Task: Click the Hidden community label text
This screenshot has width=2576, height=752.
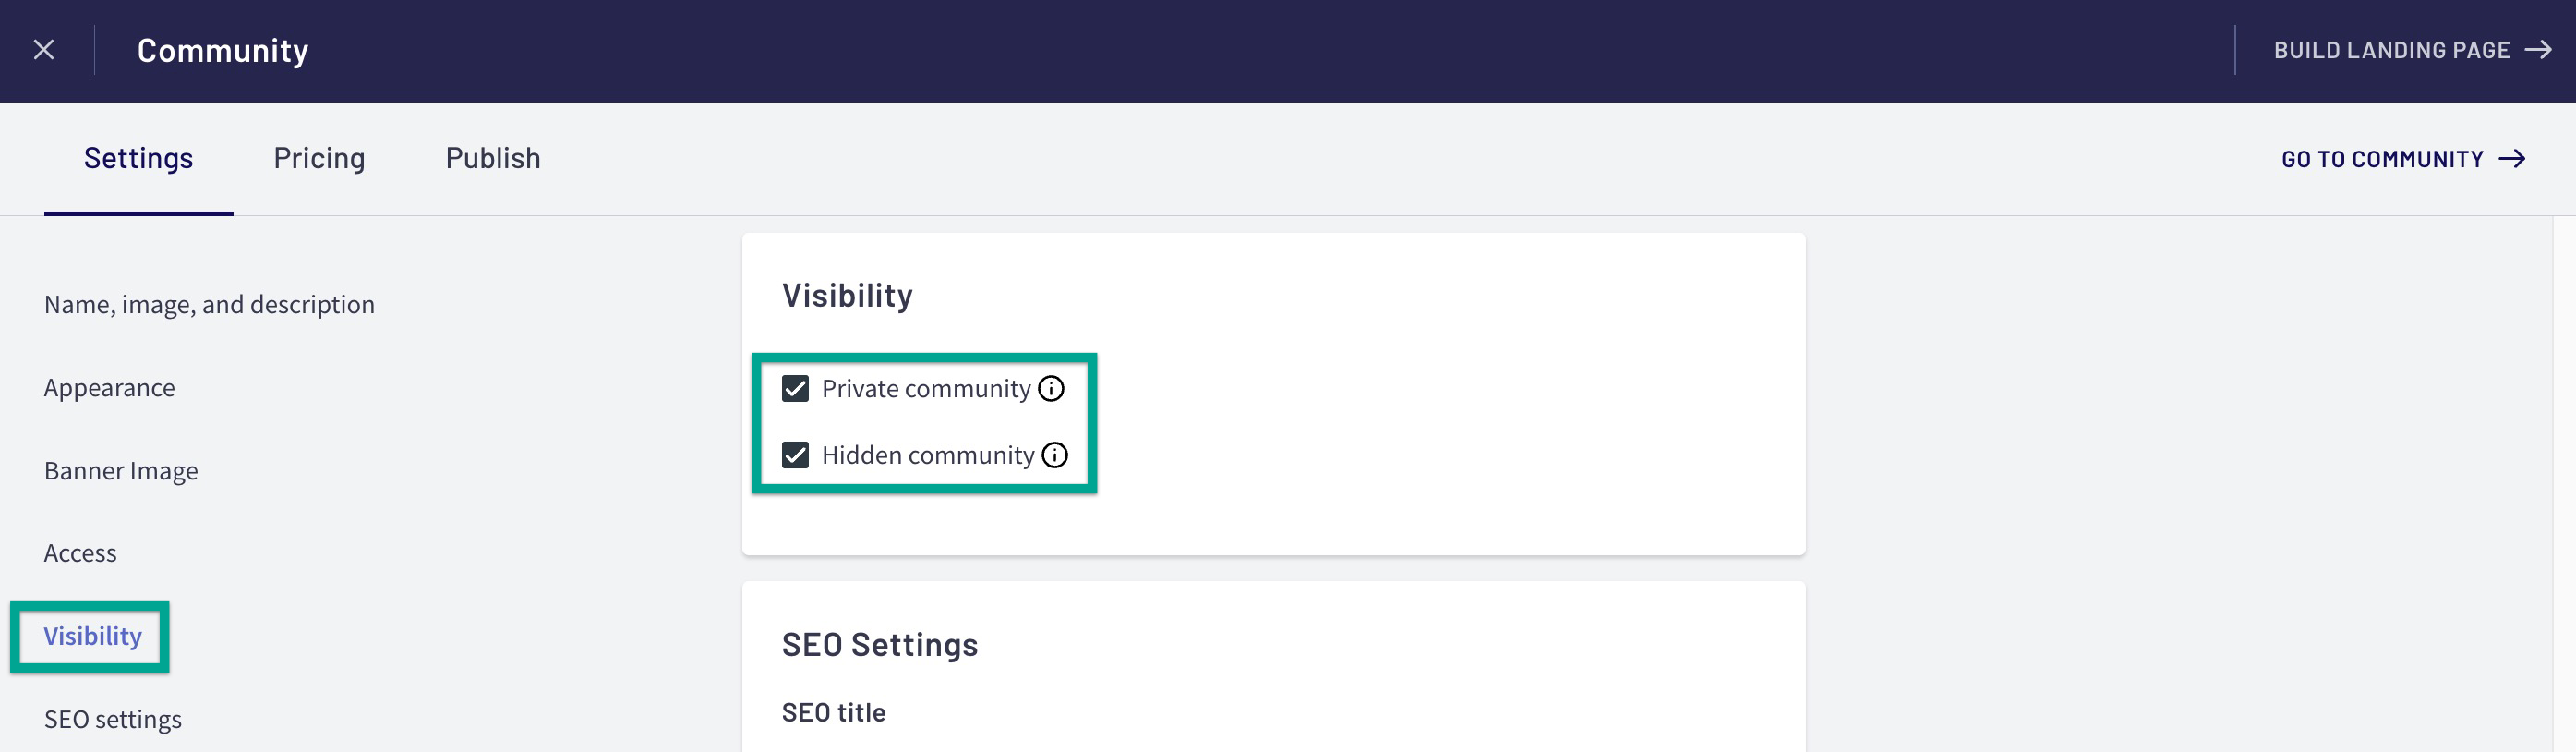Action: 928,455
